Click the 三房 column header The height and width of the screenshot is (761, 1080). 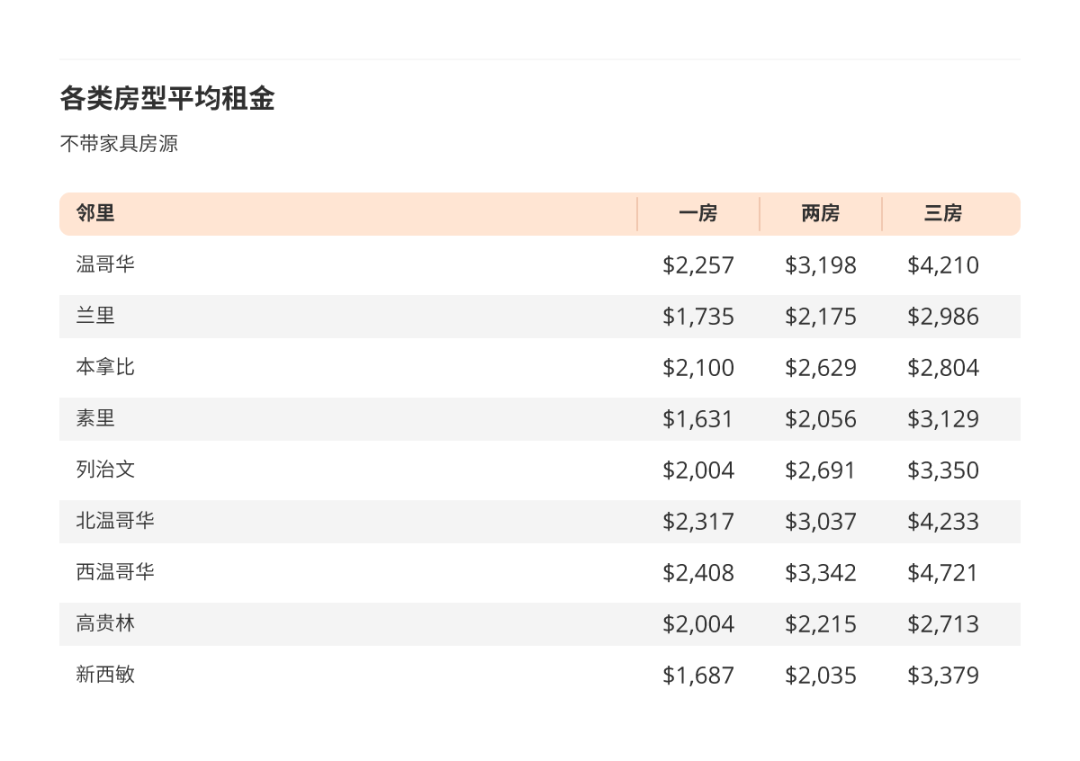(x=943, y=213)
